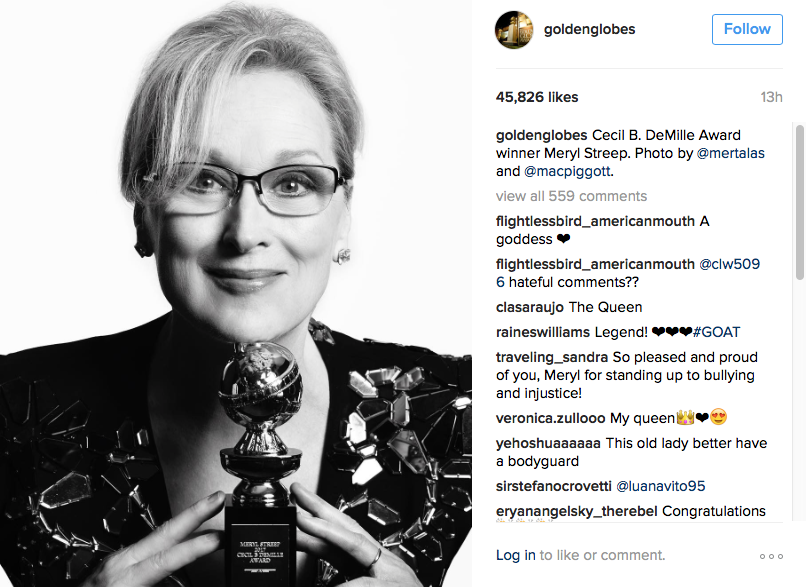Open clasaraujo commenter profile
The width and height of the screenshot is (806, 587).
529,307
